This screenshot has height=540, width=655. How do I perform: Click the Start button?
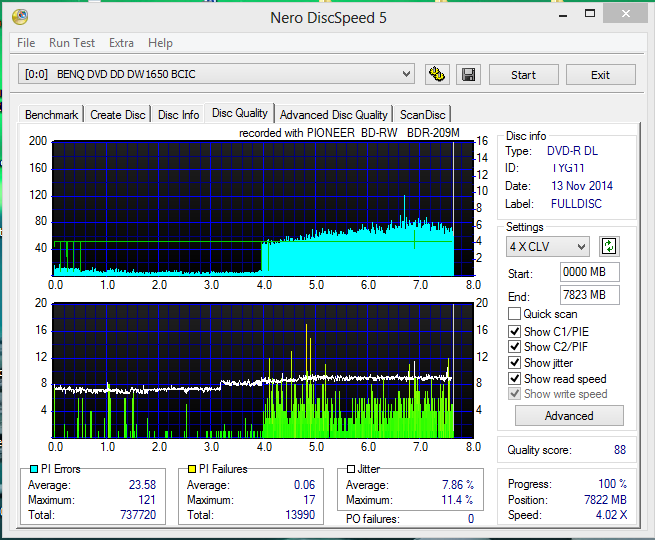coord(523,75)
